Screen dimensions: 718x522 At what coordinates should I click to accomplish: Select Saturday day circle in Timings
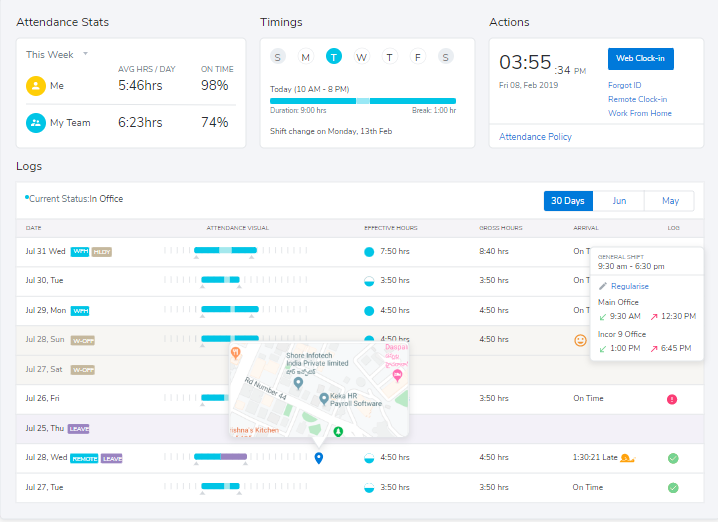pos(446,57)
